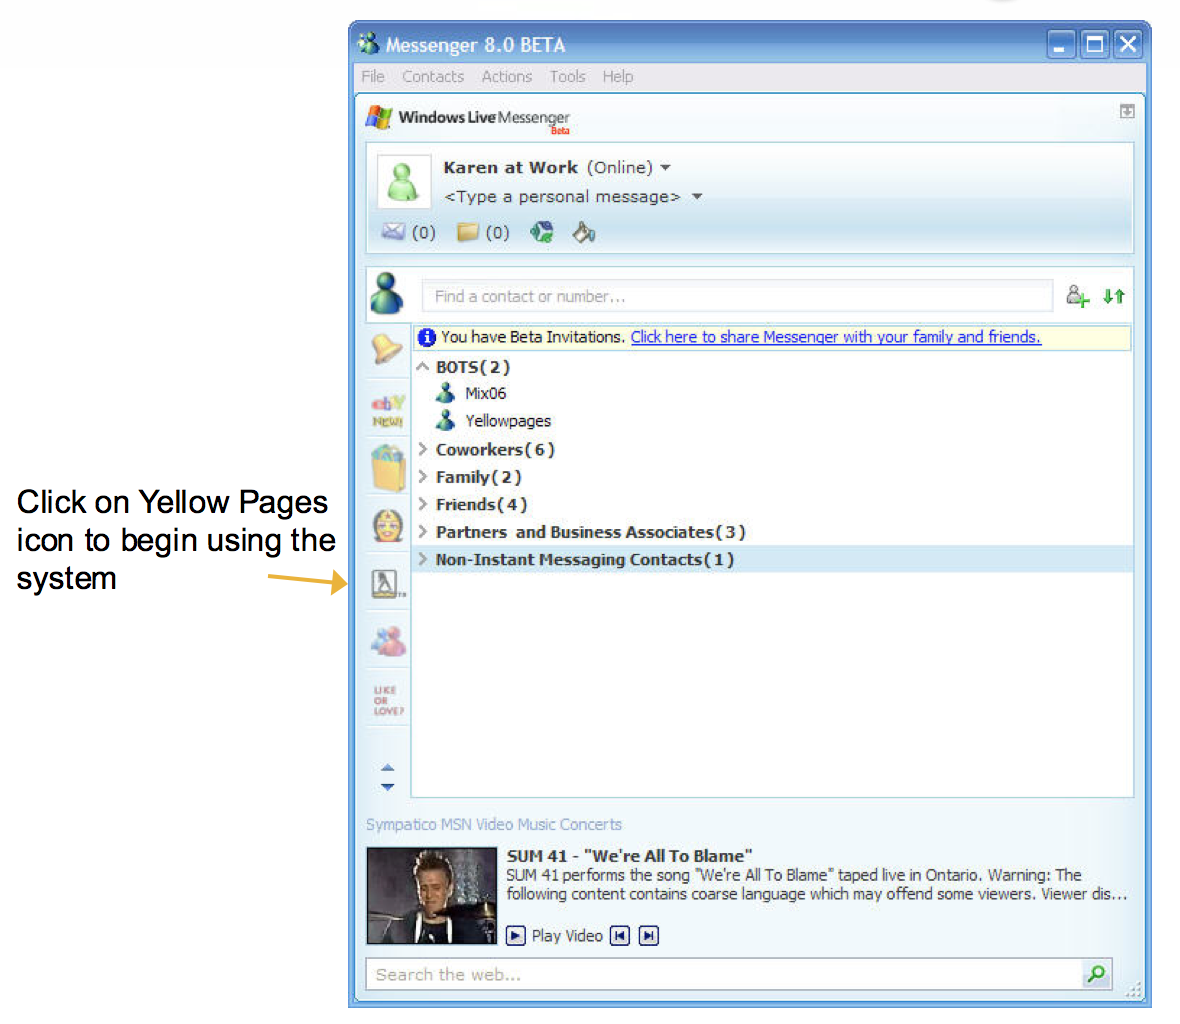
Task: Open the Yellow Pages sidebar tab icon
Action: [x=387, y=584]
